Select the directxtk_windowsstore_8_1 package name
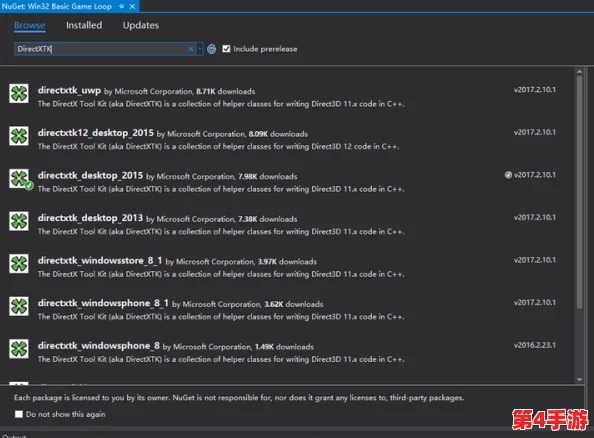 coord(100,261)
